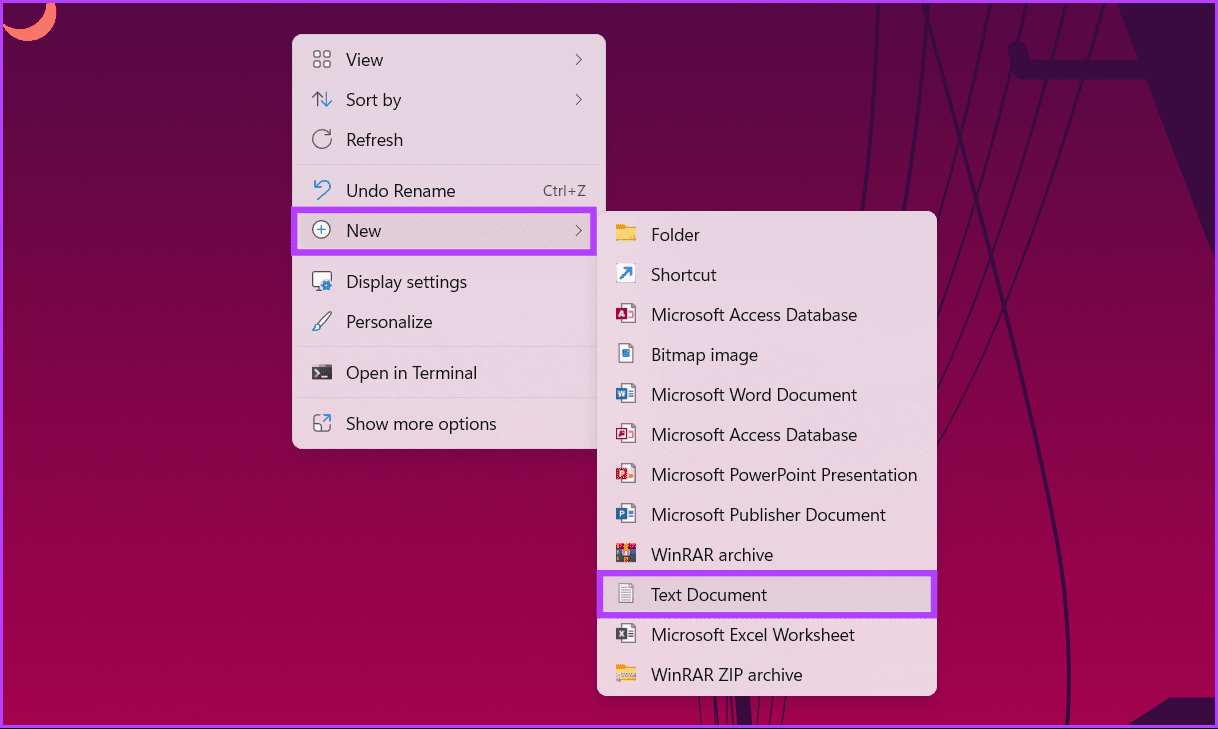The image size is (1218, 729).
Task: Click the Sort by arrows icon
Action: click(x=321, y=100)
